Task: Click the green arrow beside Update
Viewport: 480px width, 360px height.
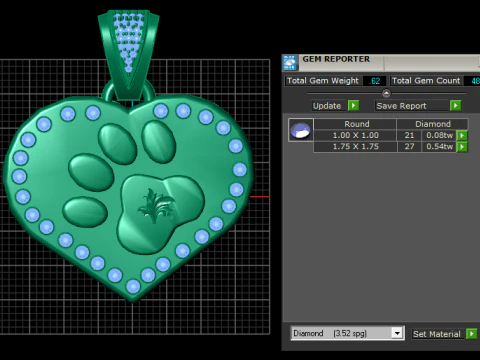Action: (353, 106)
